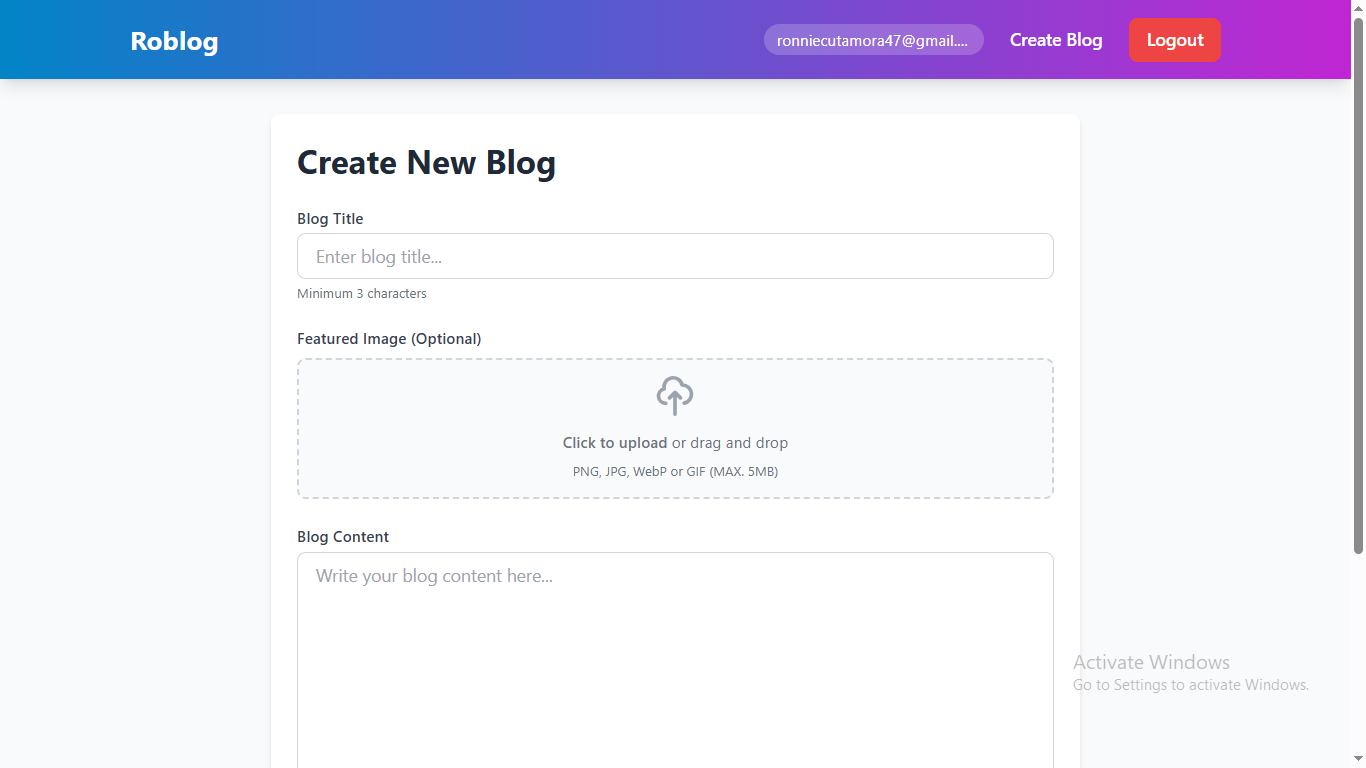Viewport: 1366px width, 768px height.
Task: Click the scrollbar down arrow
Action: coord(1358,761)
